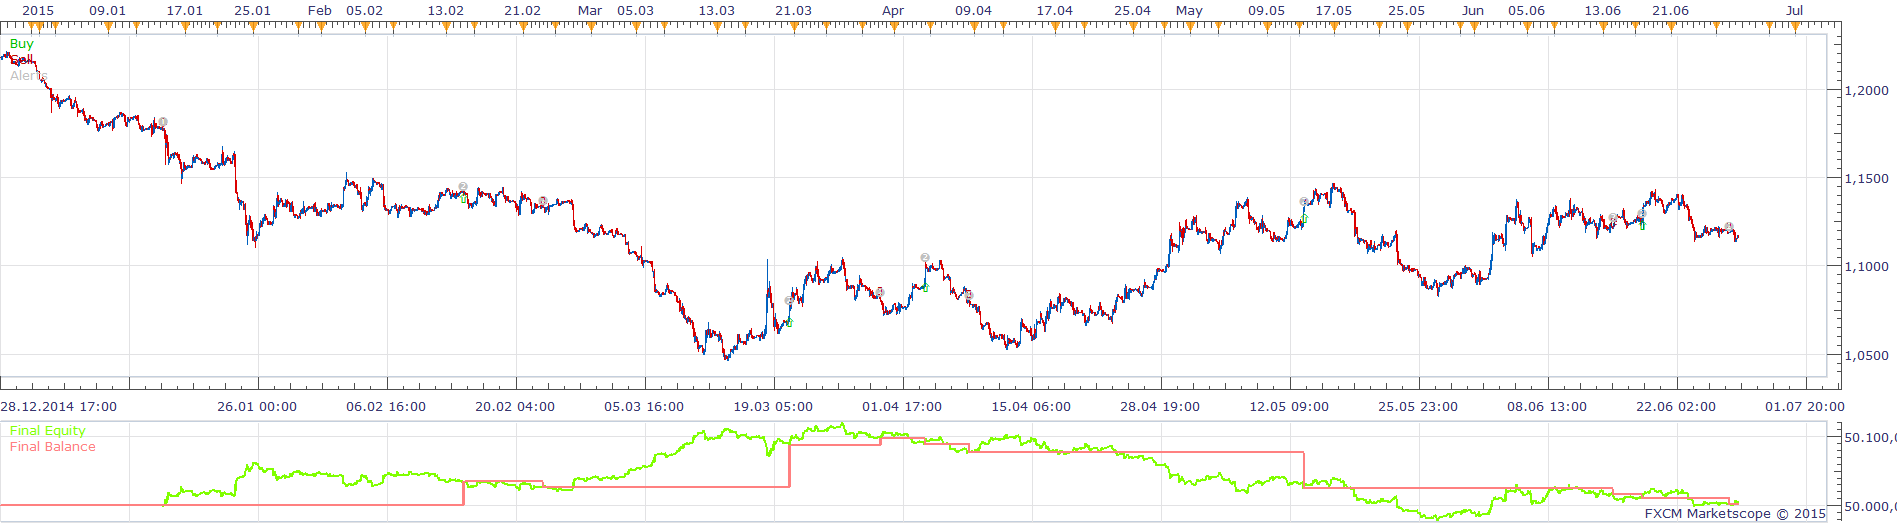Screen dimensions: 1899x523
Task: Click the 1,1000 price axis label
Action: point(1867,267)
